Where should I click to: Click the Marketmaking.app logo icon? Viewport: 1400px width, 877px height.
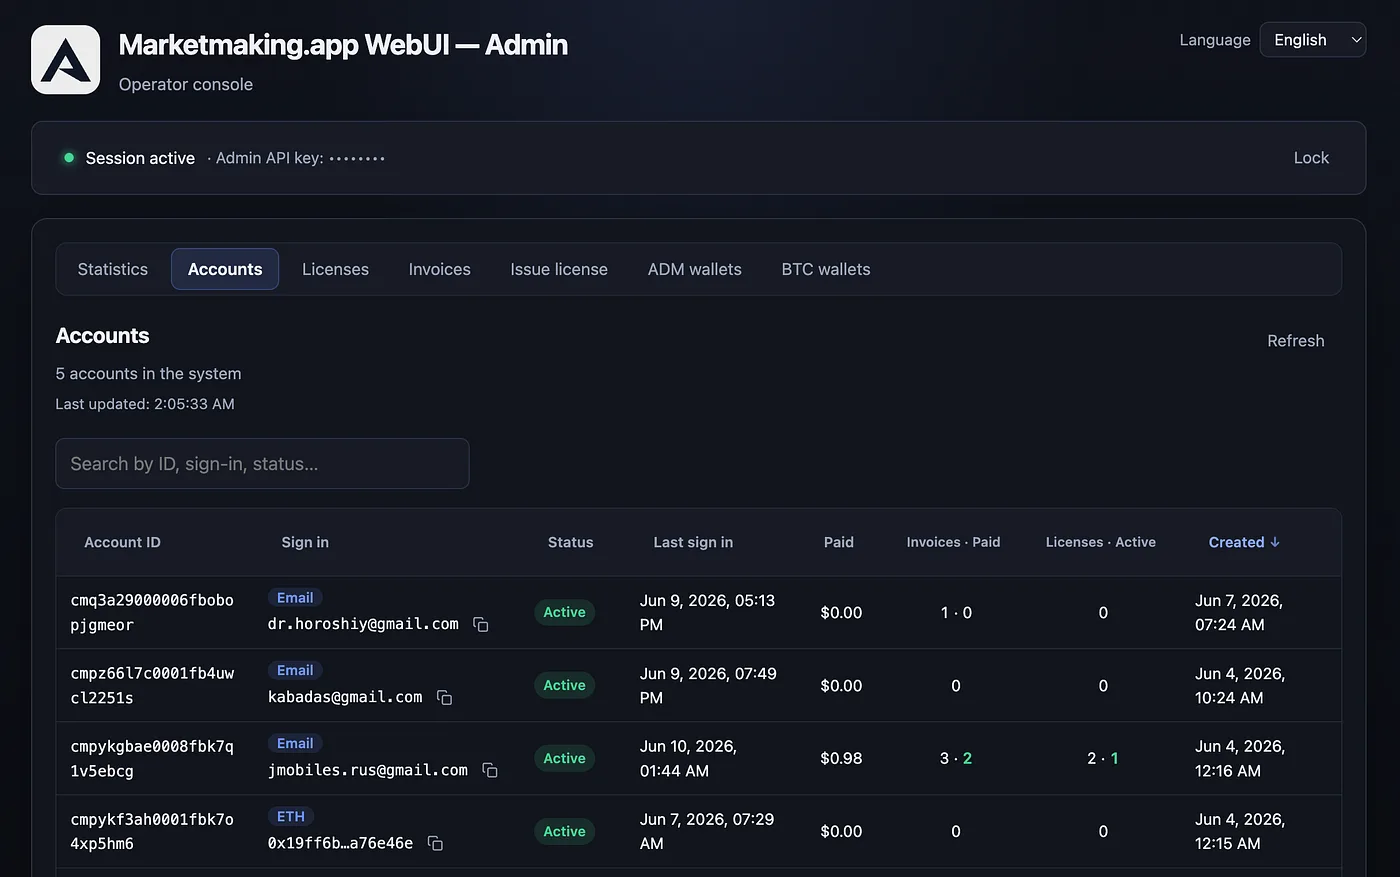coord(66,60)
